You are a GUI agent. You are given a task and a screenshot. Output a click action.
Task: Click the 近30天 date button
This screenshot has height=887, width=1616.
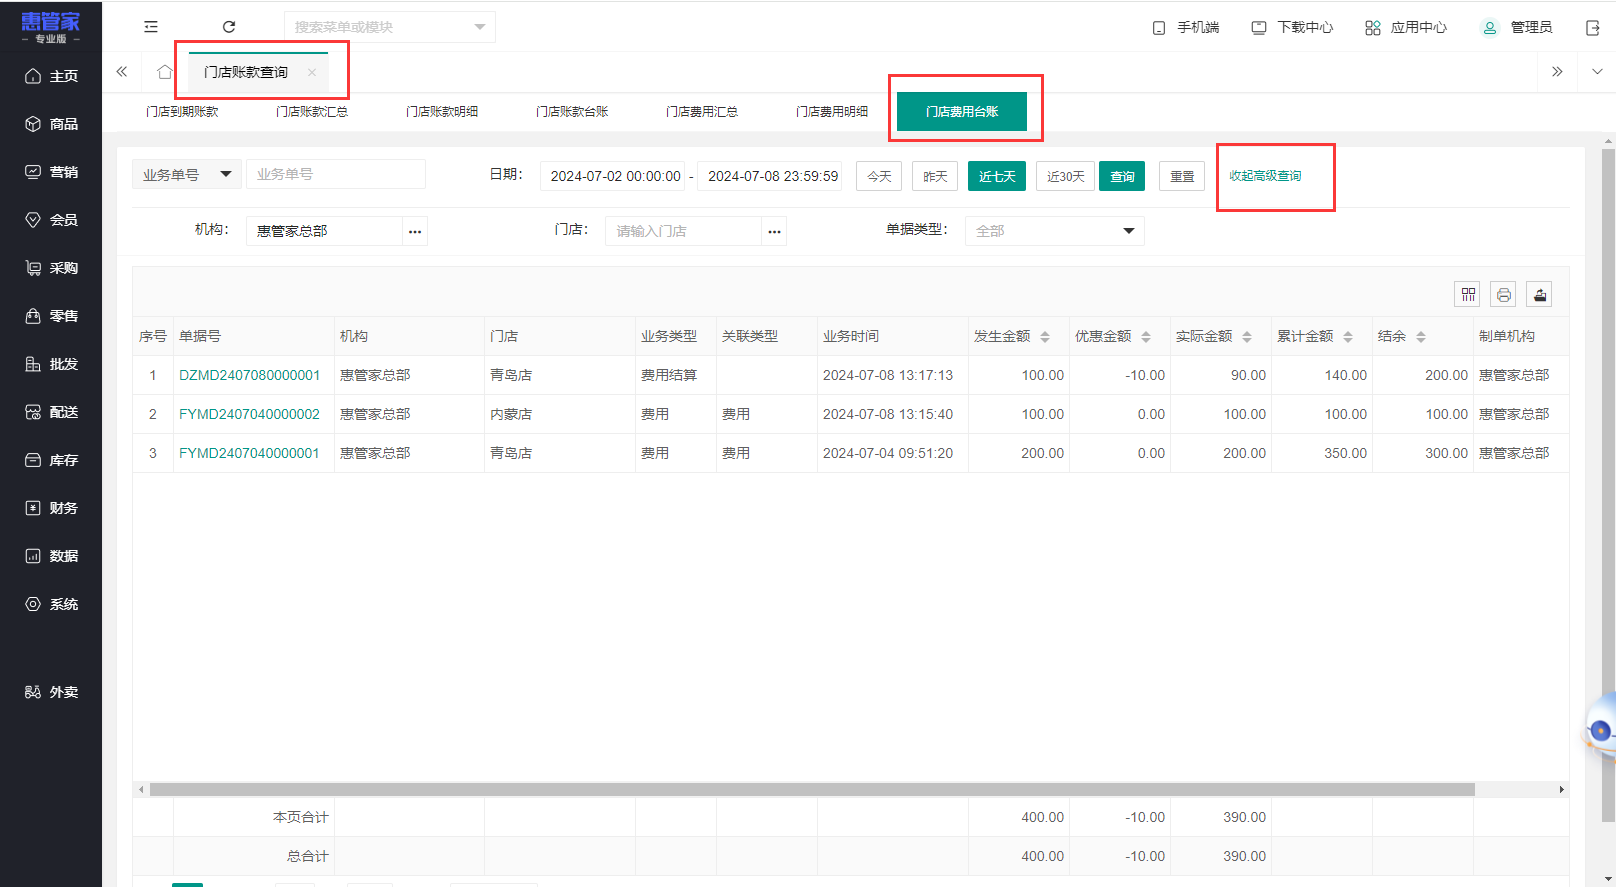tap(1065, 176)
